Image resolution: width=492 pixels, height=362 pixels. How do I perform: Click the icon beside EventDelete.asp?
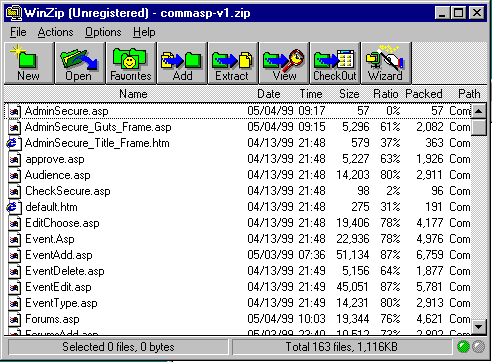click(14, 271)
